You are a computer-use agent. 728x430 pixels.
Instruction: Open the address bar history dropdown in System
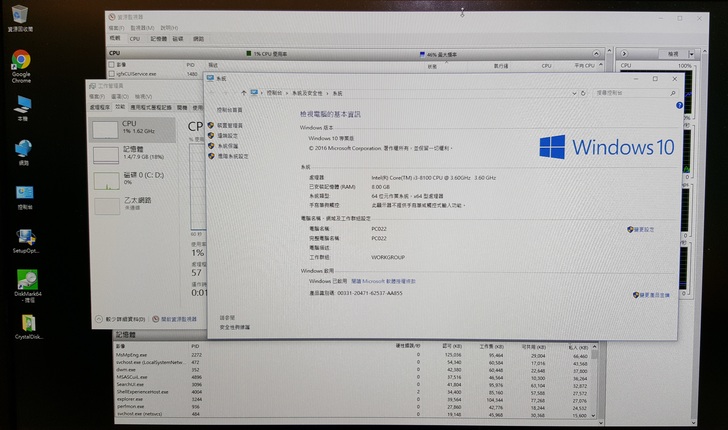[574, 93]
